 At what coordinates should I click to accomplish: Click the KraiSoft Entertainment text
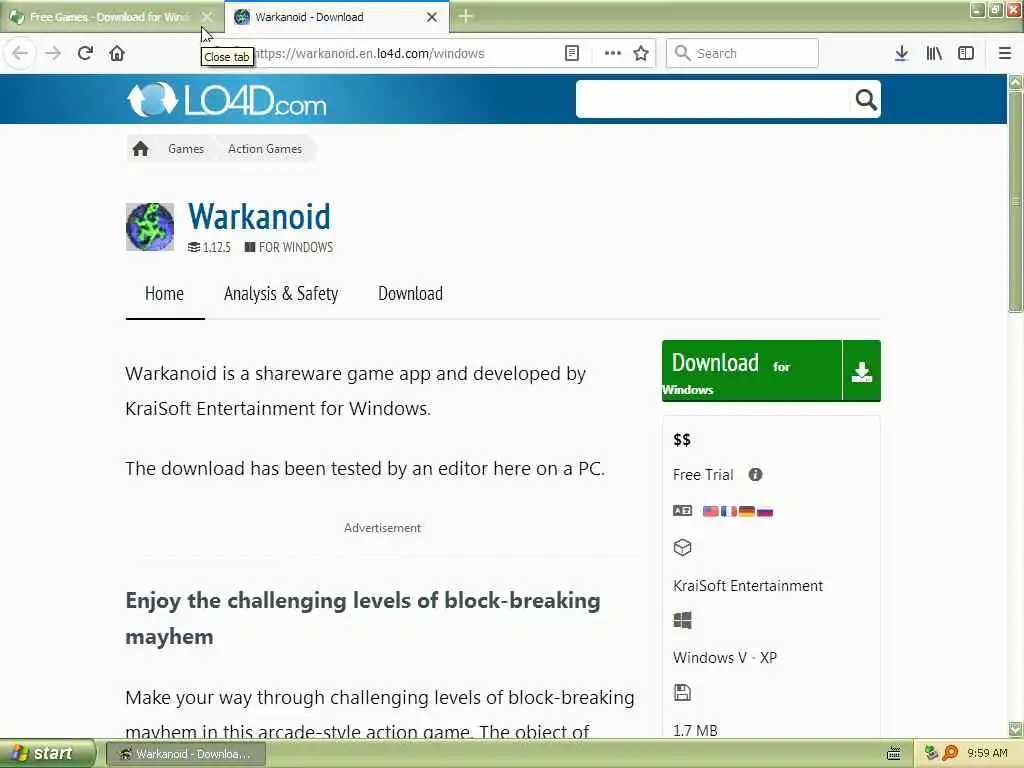(x=748, y=586)
